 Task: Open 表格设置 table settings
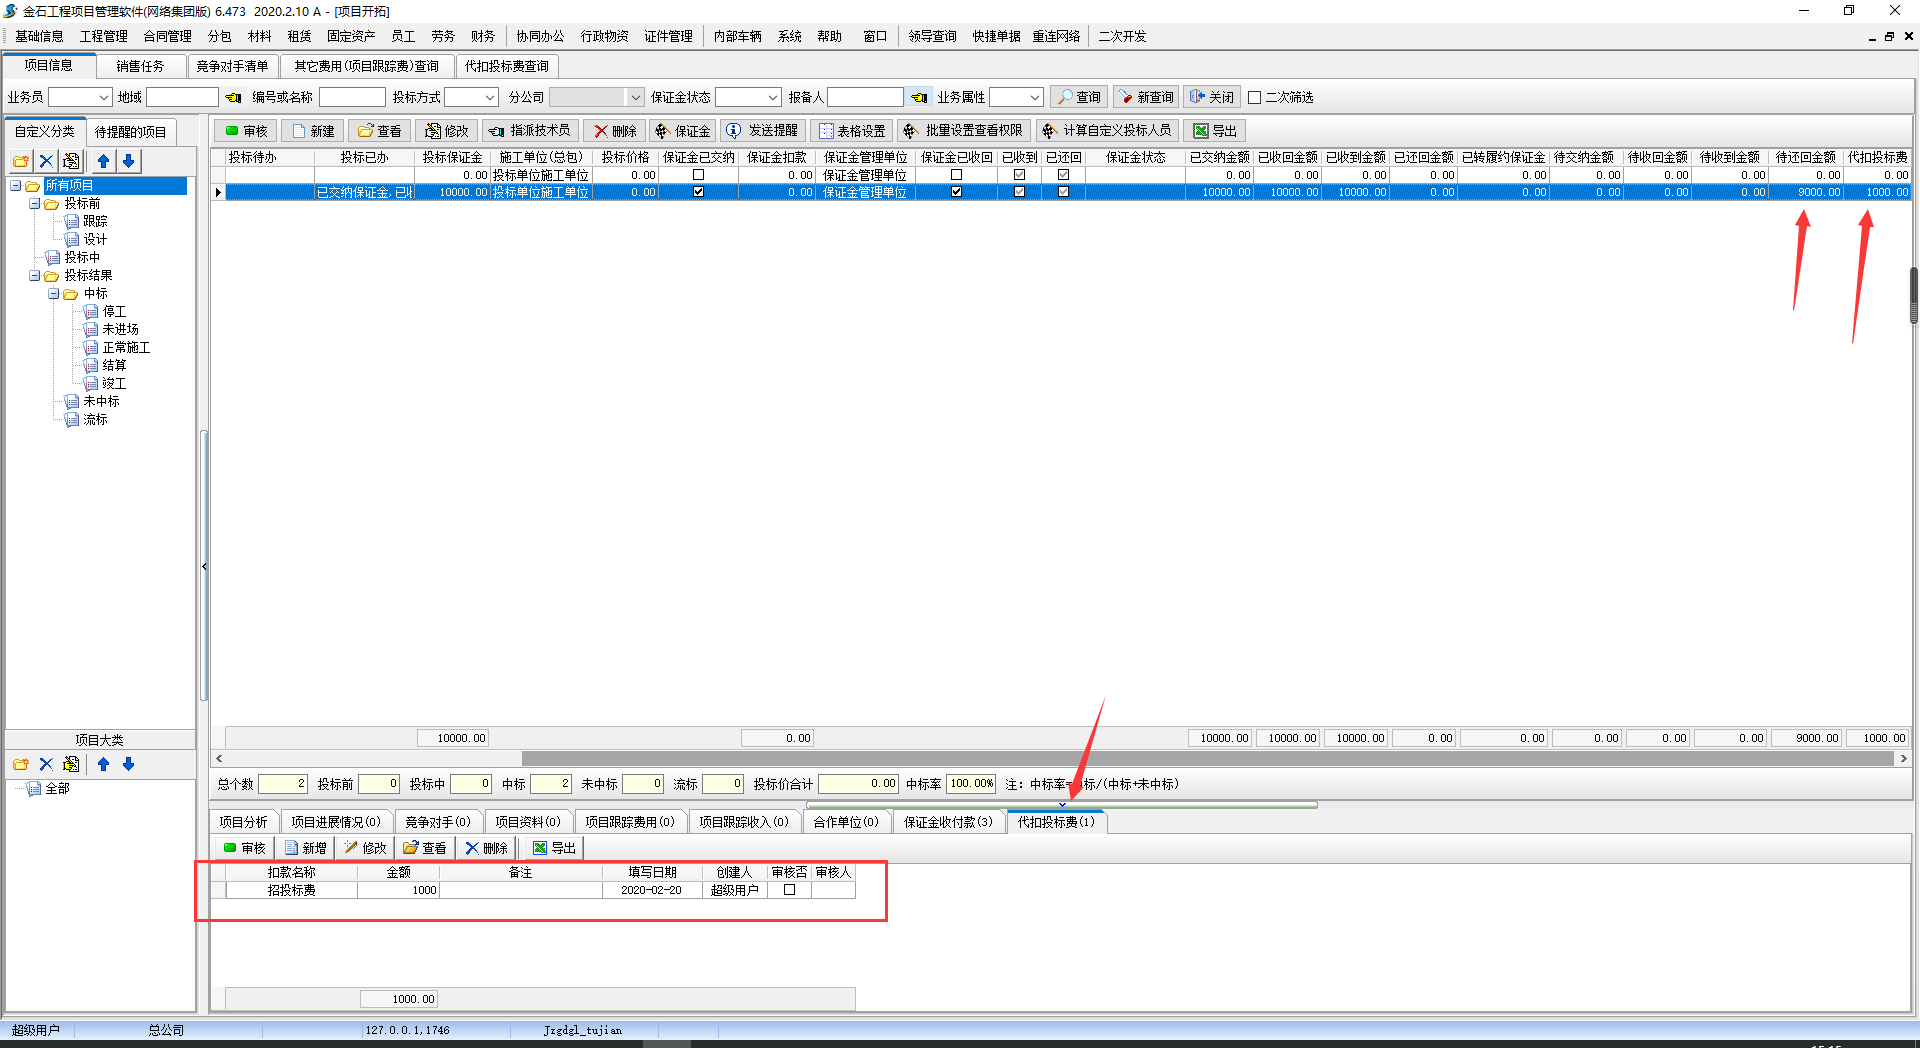pos(852,131)
